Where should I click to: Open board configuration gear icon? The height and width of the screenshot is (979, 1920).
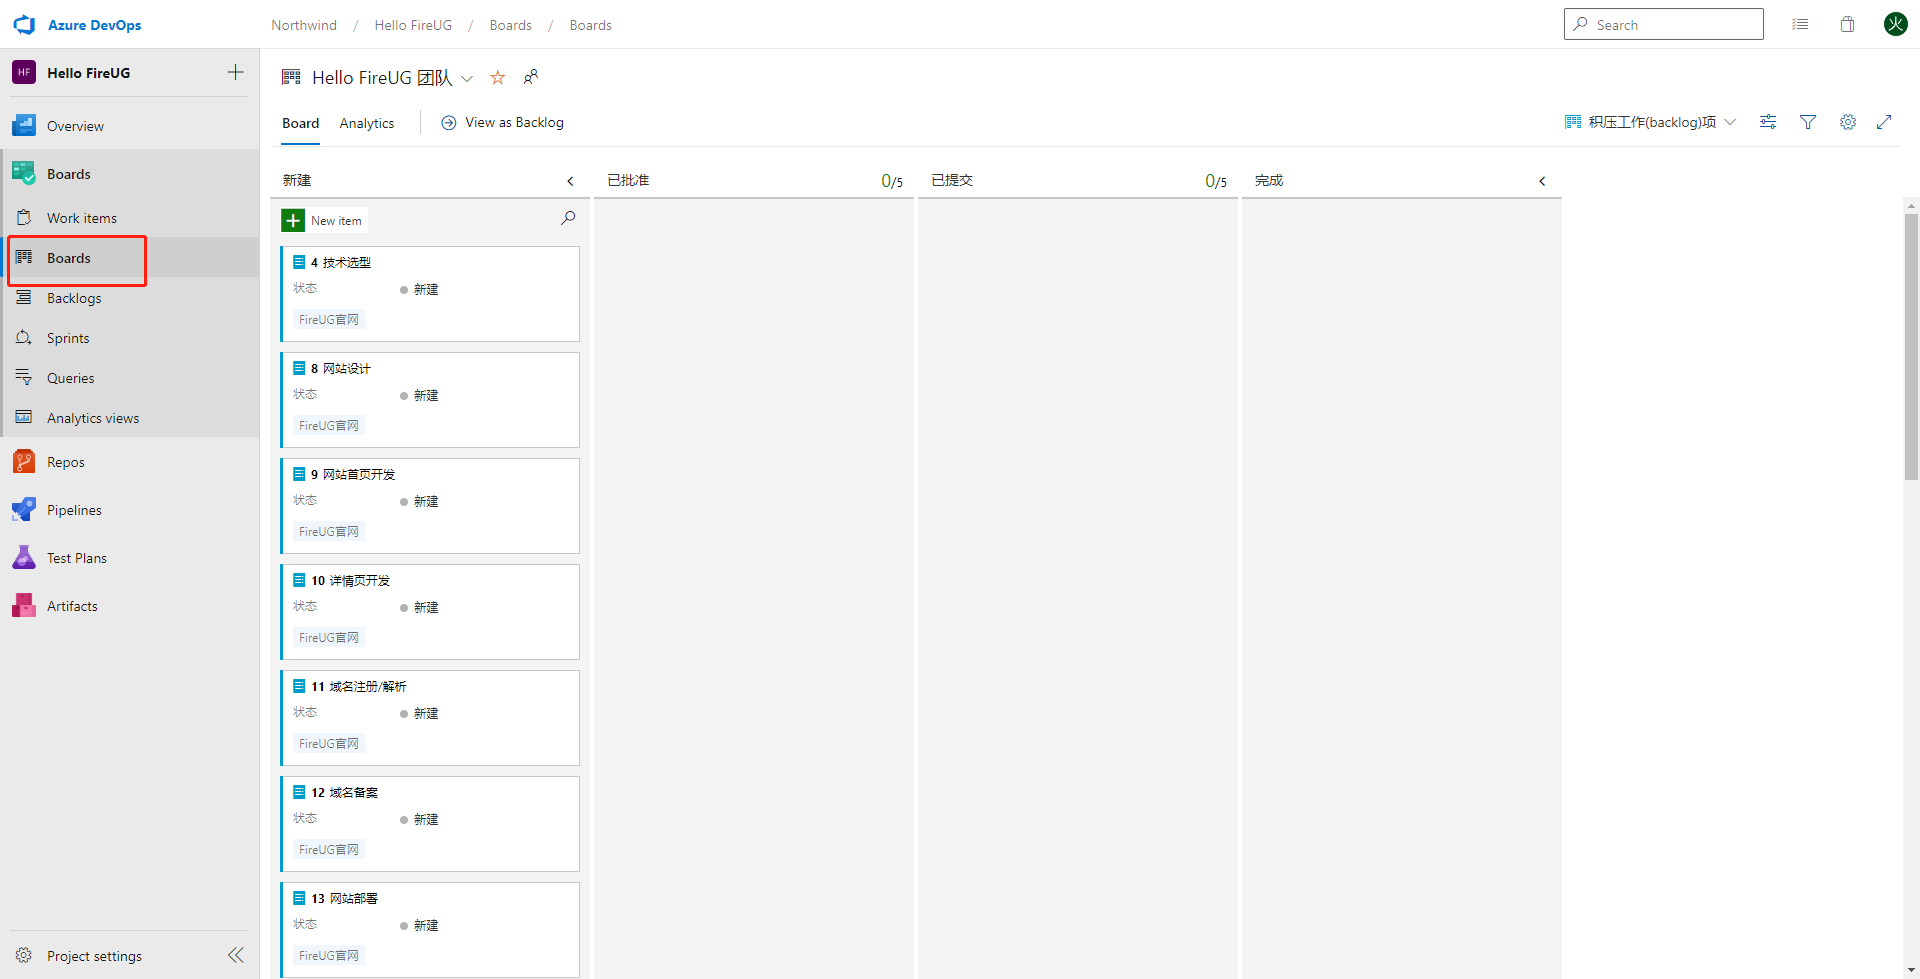pos(1847,122)
